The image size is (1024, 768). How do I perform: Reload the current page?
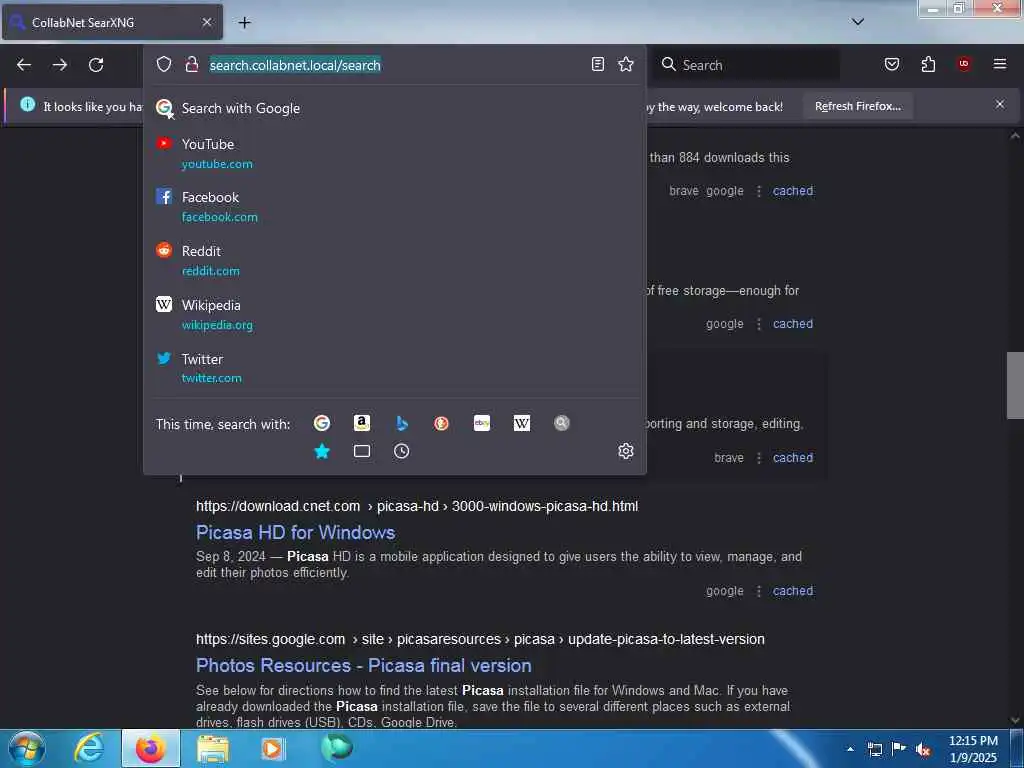click(96, 65)
